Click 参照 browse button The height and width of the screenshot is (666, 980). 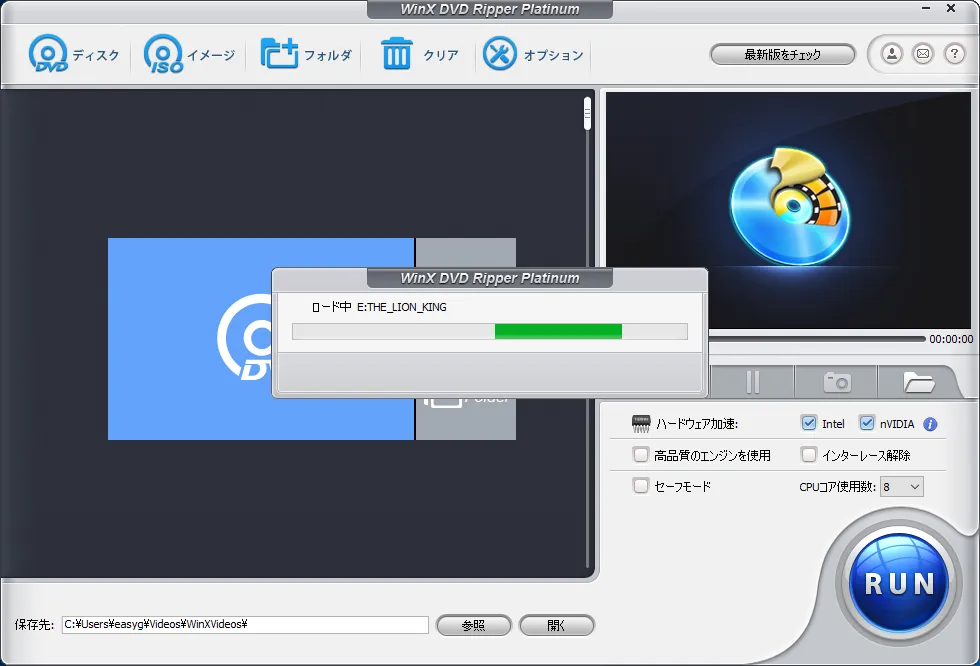pyautogui.click(x=473, y=625)
